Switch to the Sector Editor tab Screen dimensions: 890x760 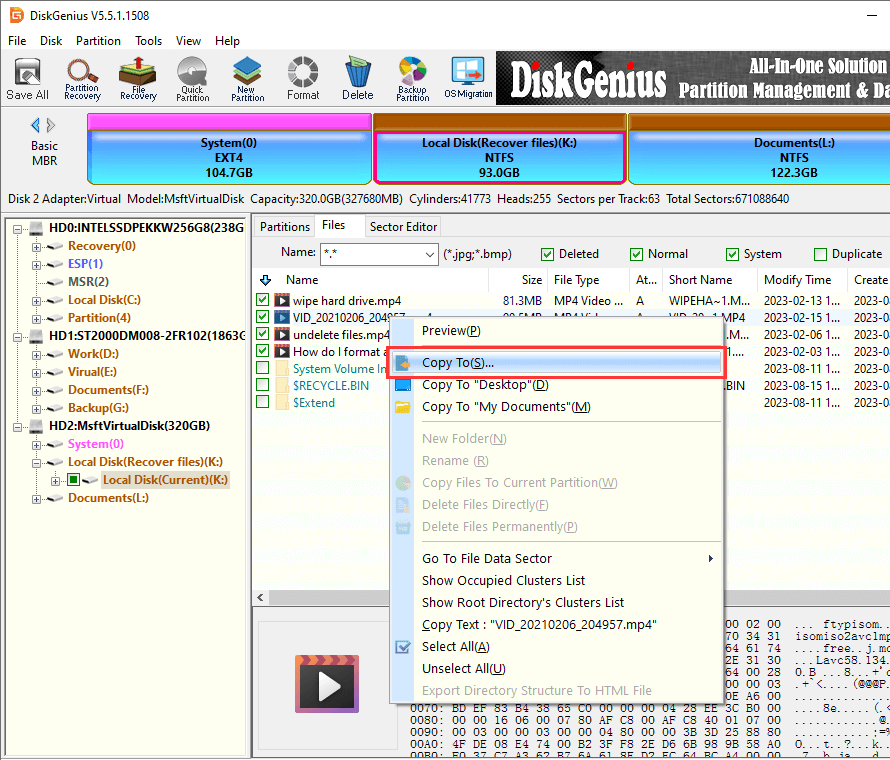point(404,227)
